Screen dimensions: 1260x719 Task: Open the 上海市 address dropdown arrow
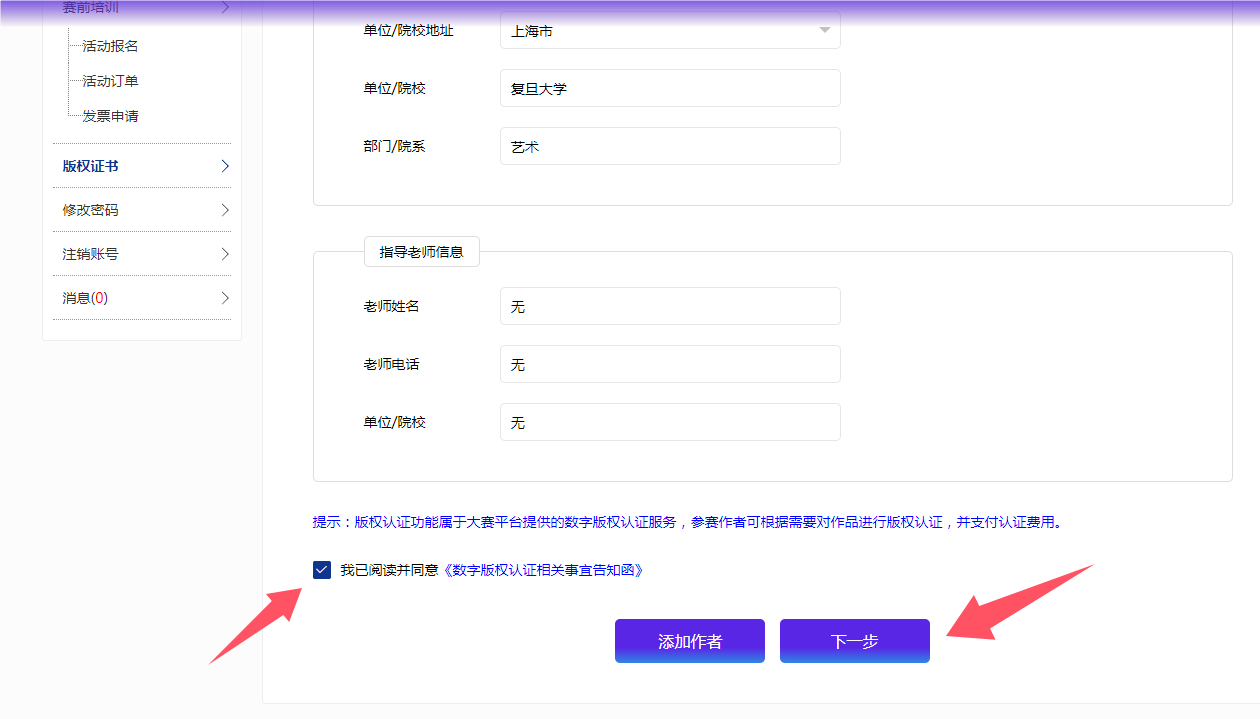click(x=825, y=31)
